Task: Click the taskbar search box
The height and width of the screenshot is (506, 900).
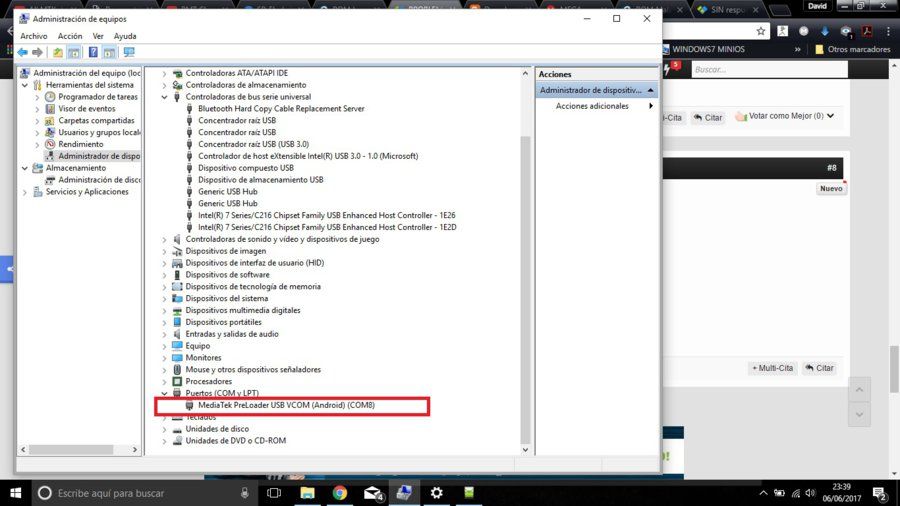Action: (143, 493)
